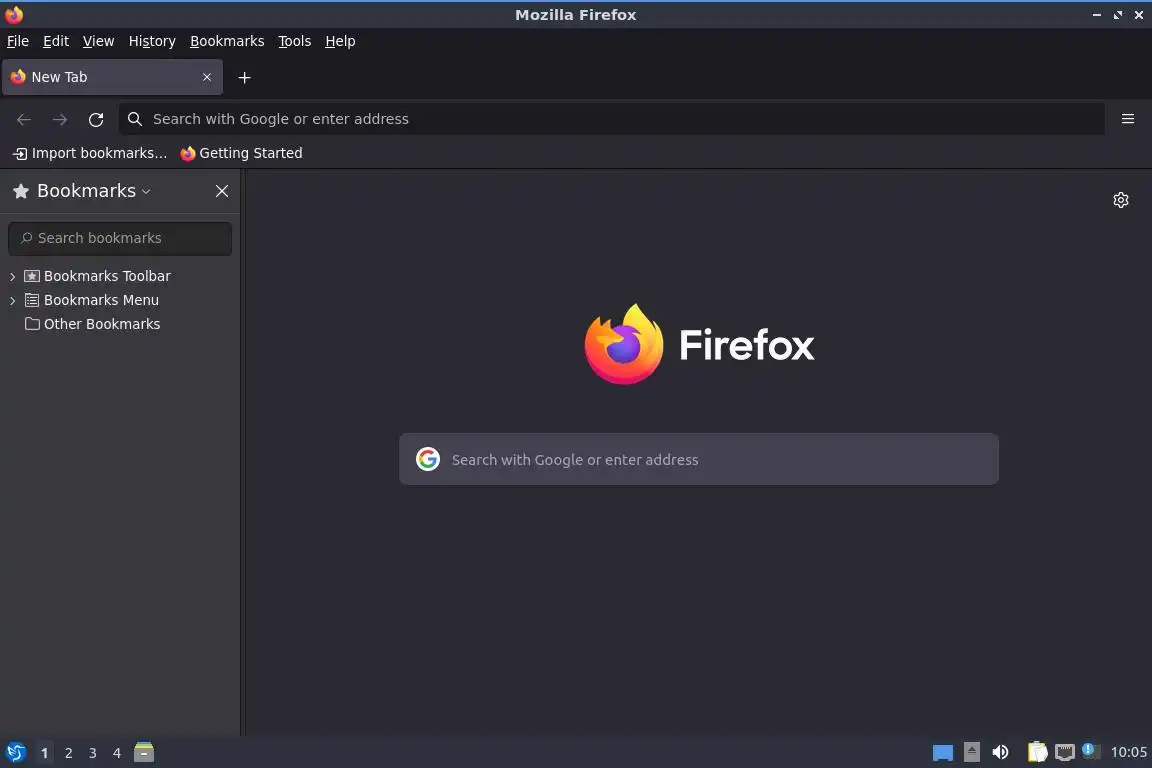The width and height of the screenshot is (1152, 768).
Task: Close the Bookmarks sidebar
Action: coord(222,191)
